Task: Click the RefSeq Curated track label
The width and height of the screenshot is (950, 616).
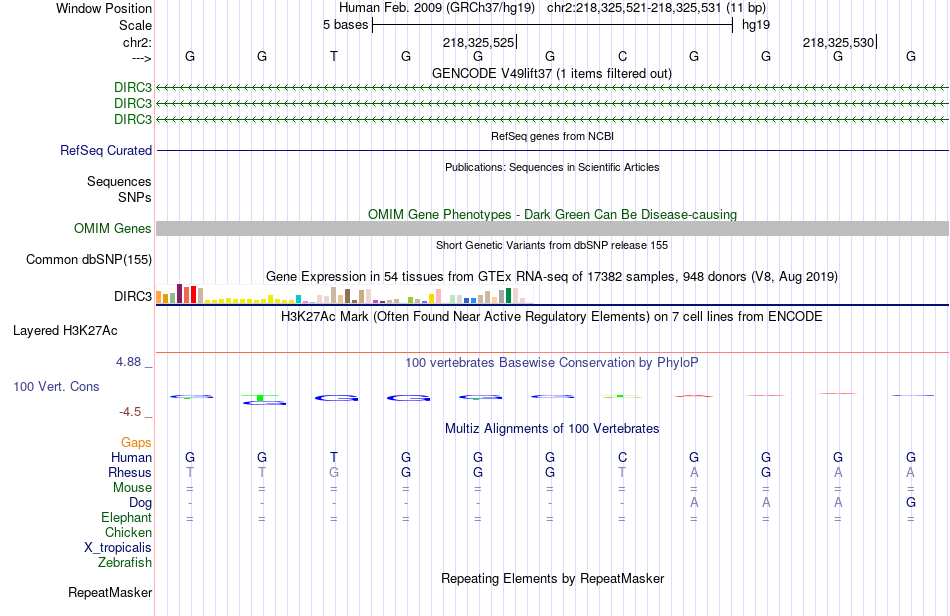Action: point(106,150)
